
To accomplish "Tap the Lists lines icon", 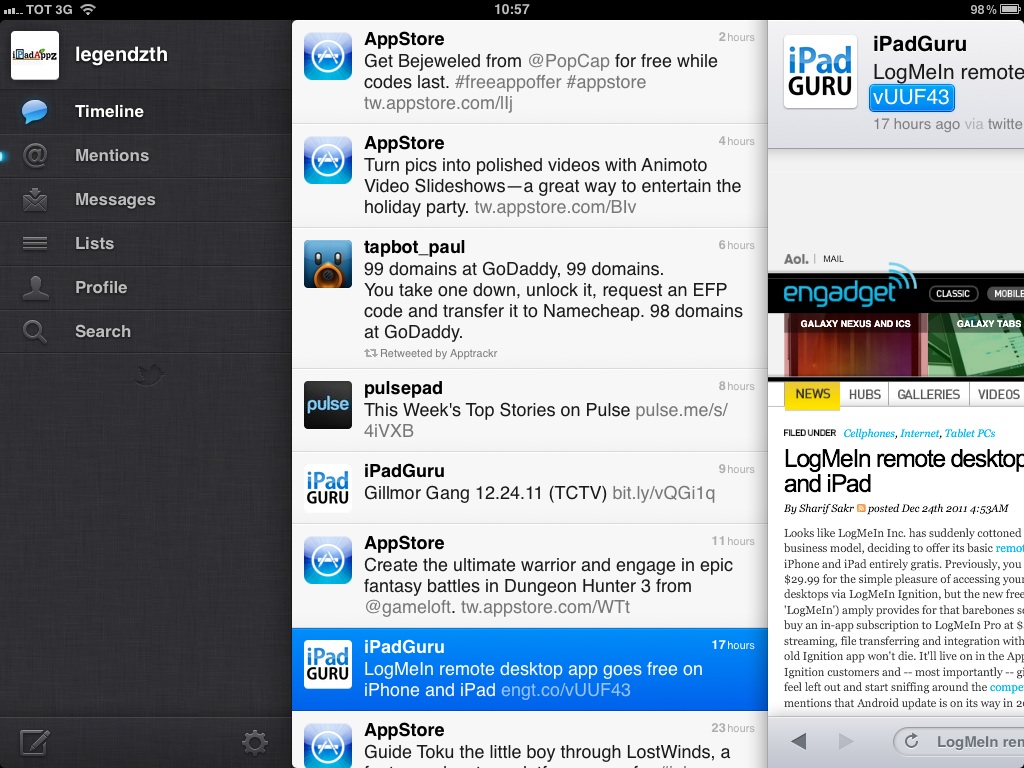I will click(35, 244).
